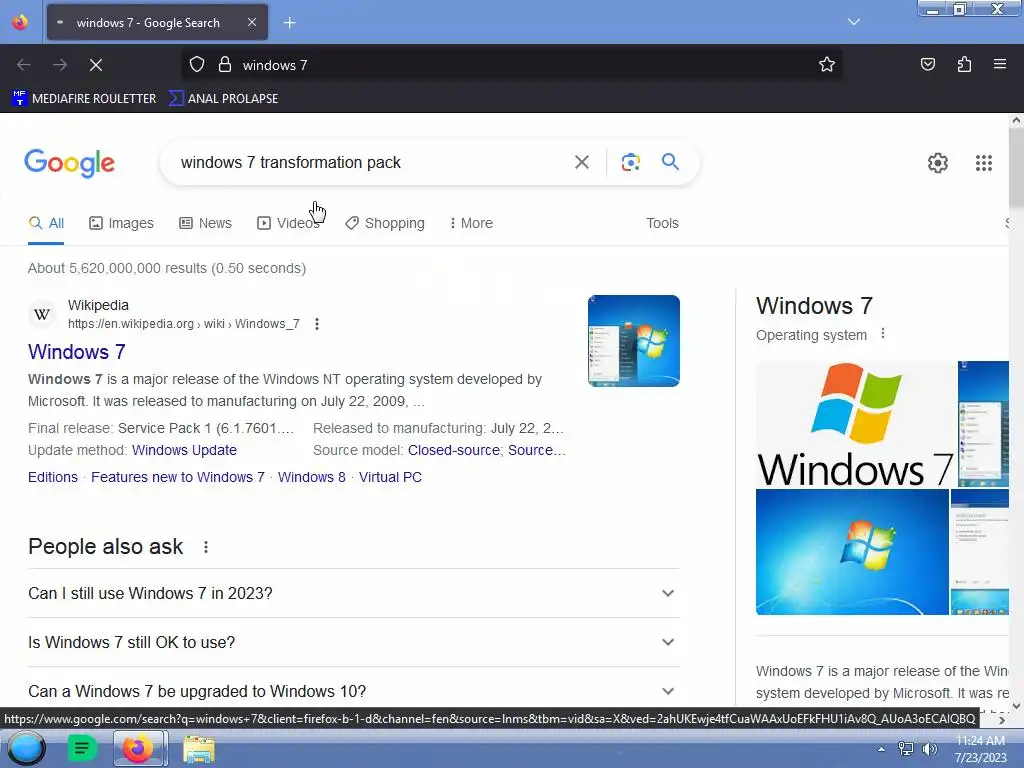Open the Virtual PC sitelink

pos(390,477)
